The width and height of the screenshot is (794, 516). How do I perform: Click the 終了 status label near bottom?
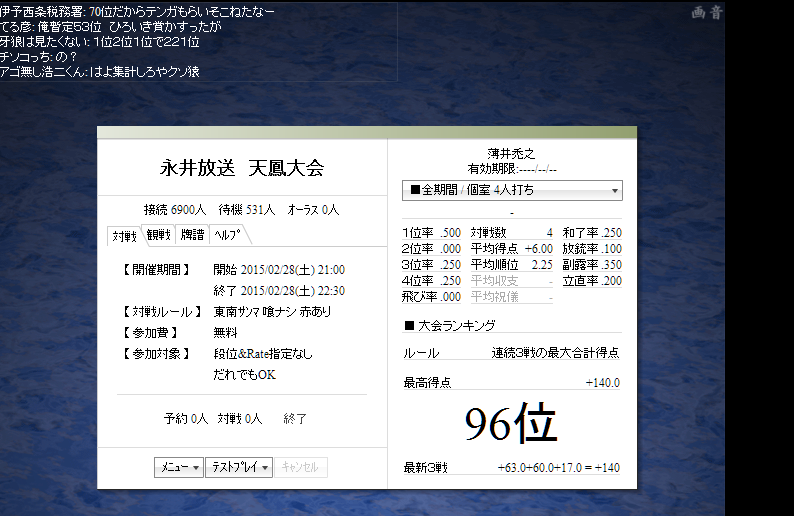295,419
